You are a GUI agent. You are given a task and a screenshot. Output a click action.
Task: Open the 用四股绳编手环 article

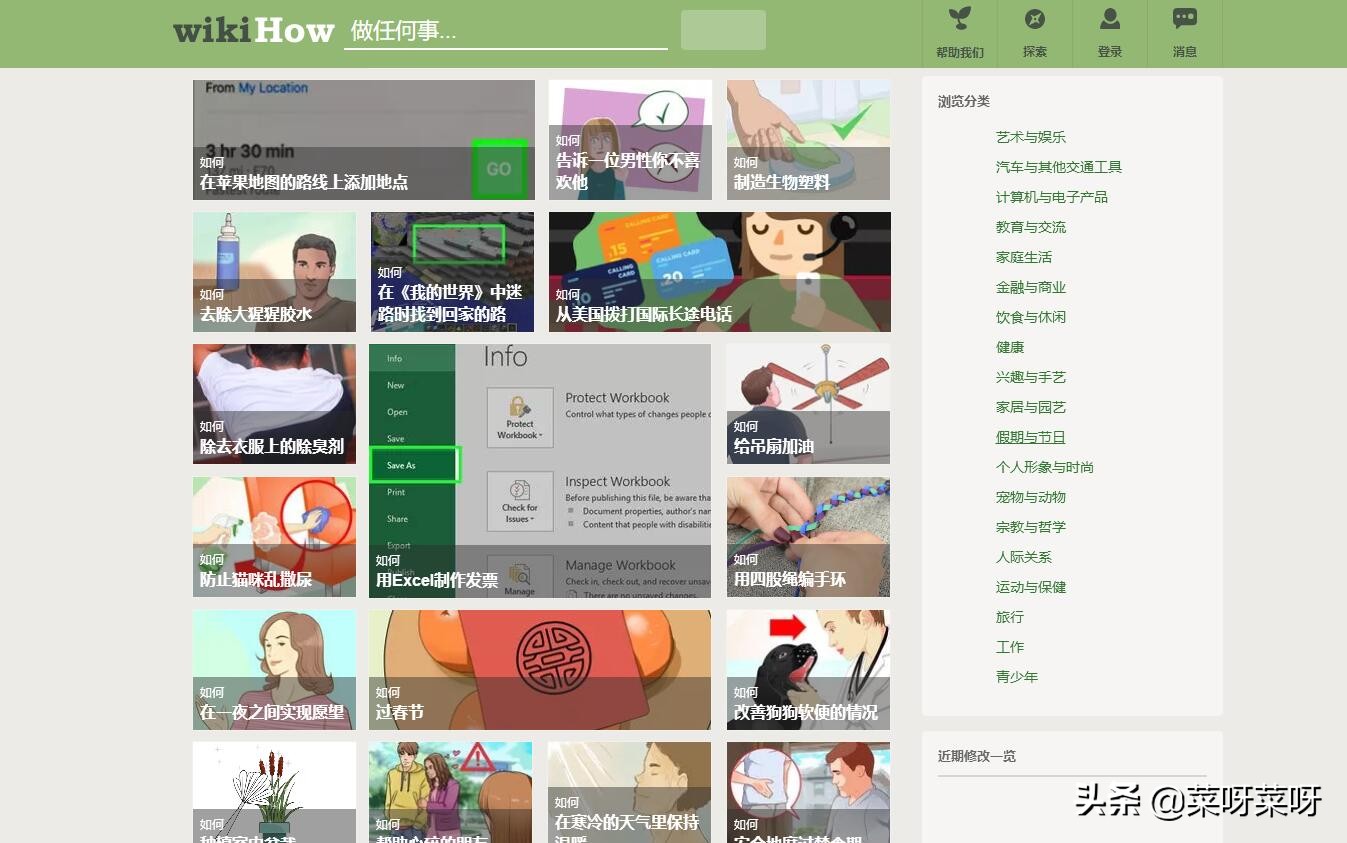point(807,537)
